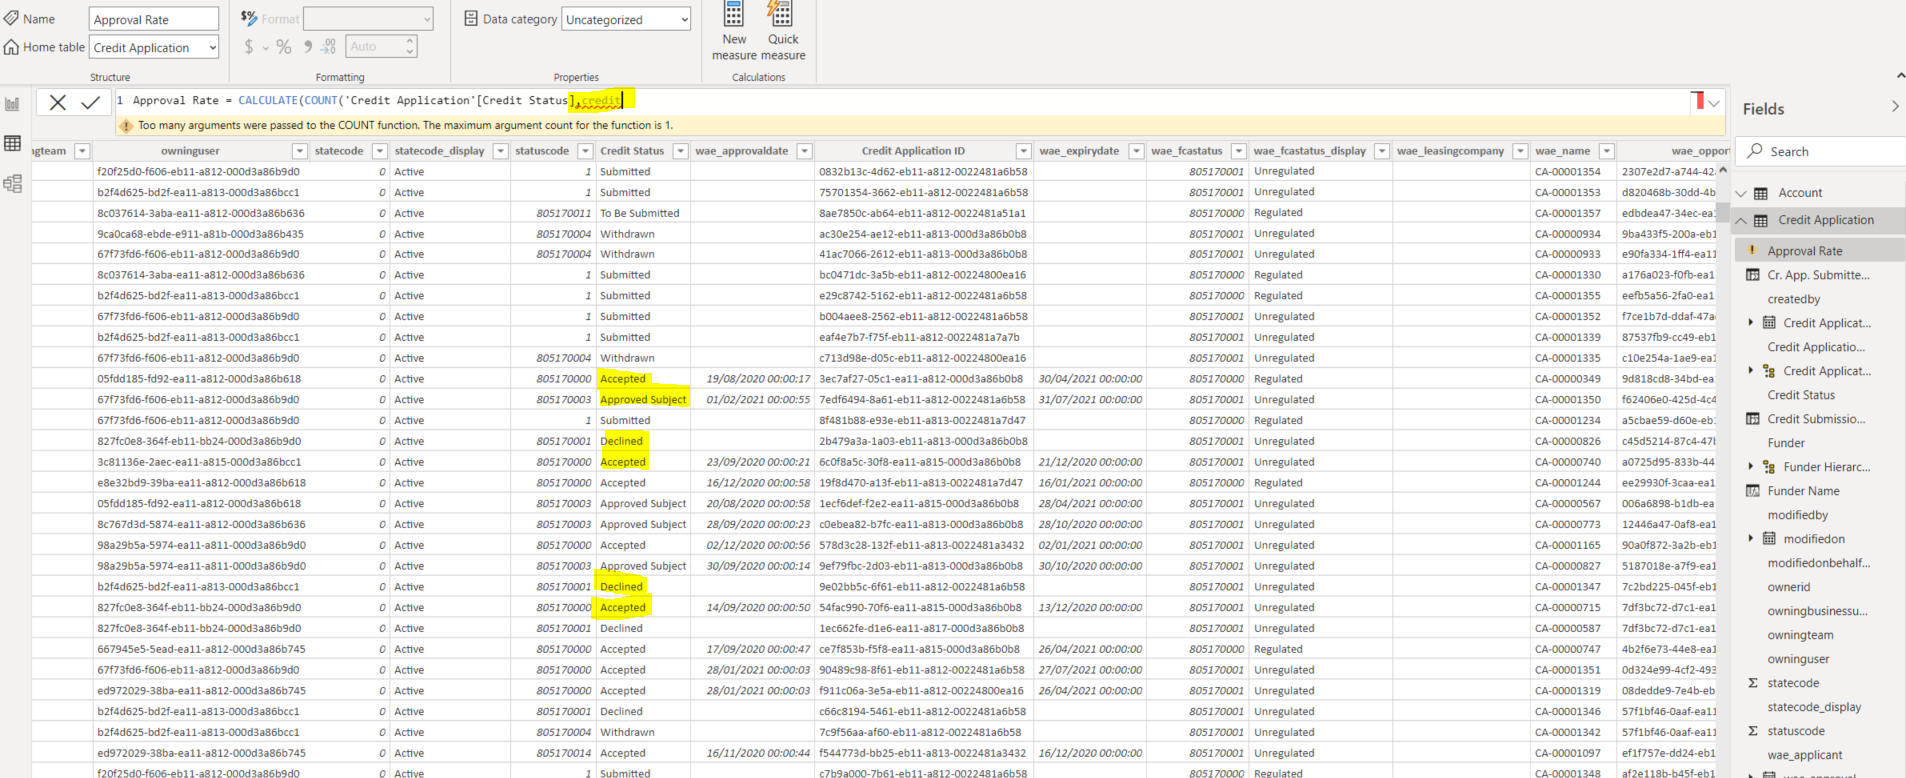The height and width of the screenshot is (778, 1906).
Task: Select the statecode_display field in Fields list
Action: (1814, 707)
